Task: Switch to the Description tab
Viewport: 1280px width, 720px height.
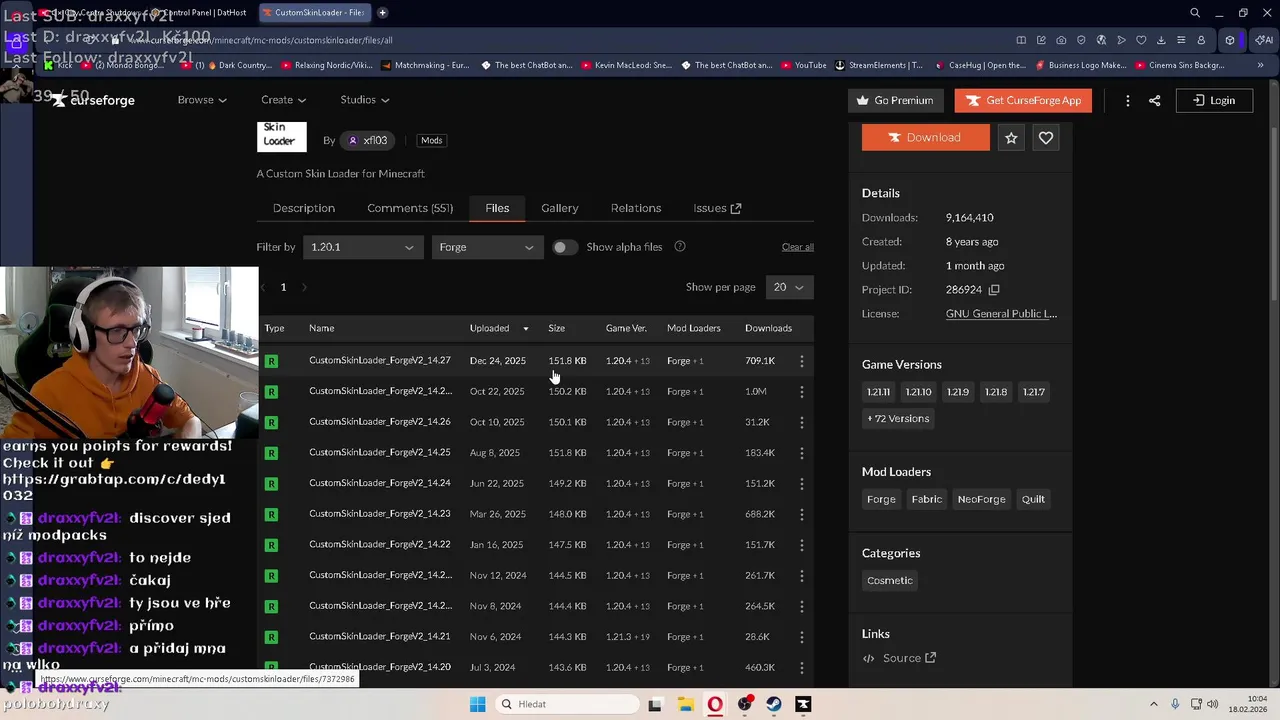Action: (x=304, y=208)
